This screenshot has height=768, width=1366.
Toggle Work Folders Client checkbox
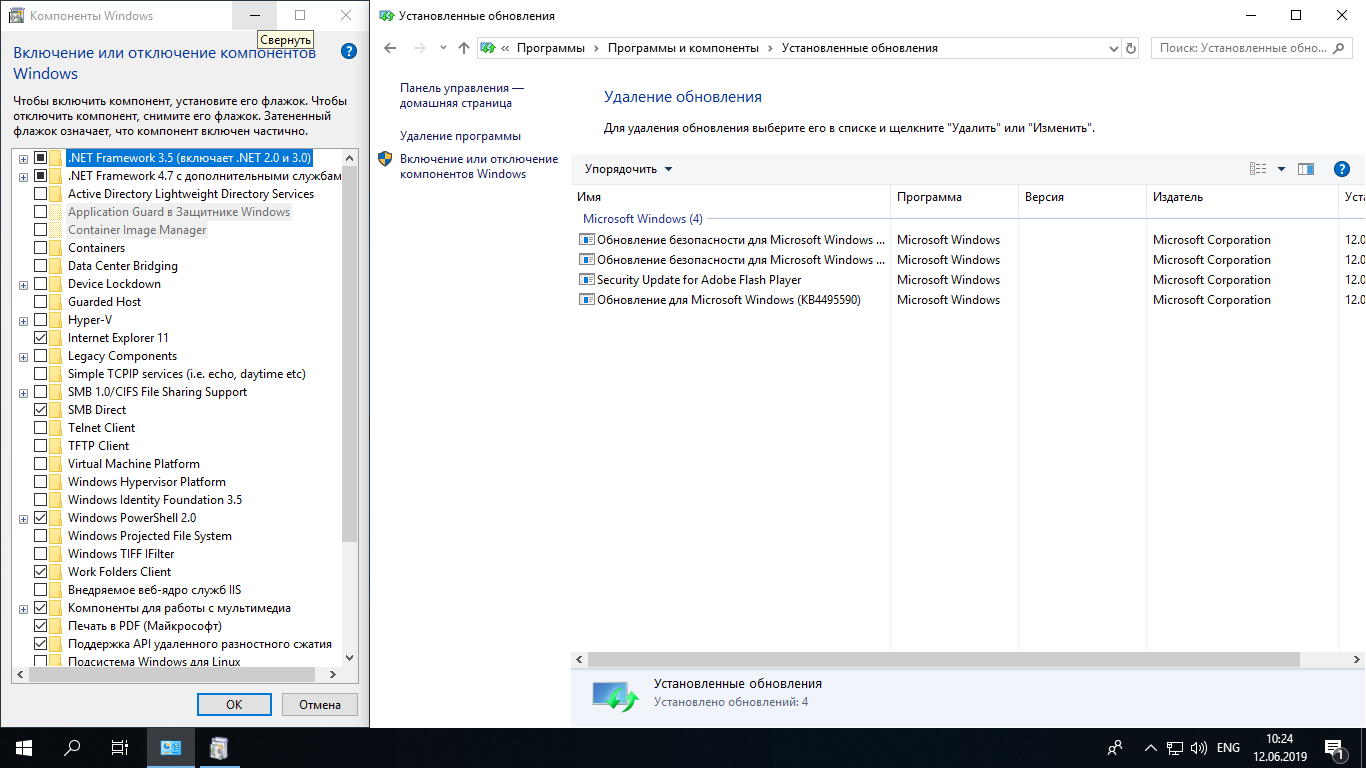[40, 572]
